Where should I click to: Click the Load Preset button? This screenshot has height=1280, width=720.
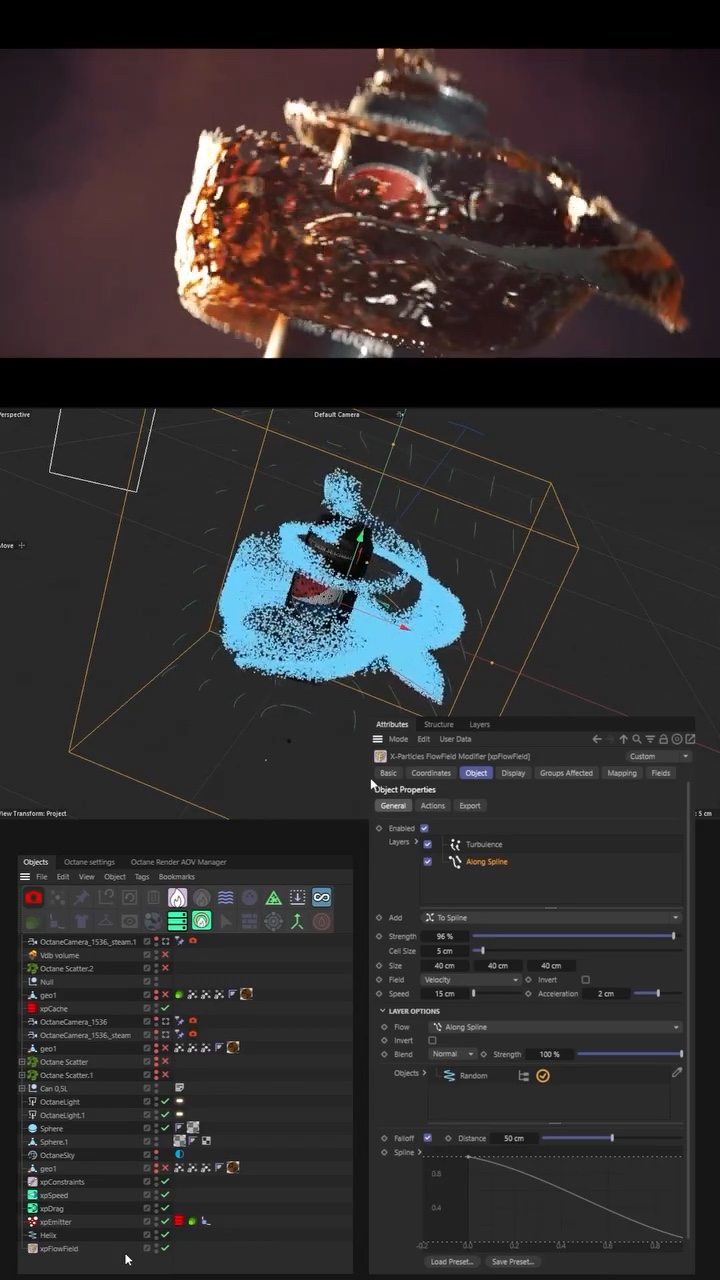[x=452, y=1262]
